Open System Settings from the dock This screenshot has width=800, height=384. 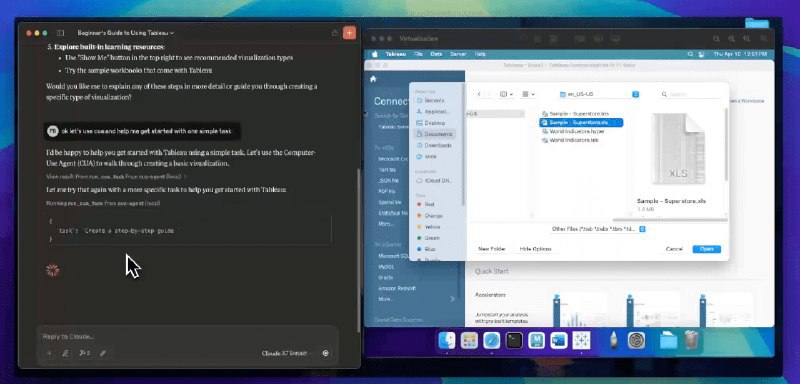tap(637, 340)
